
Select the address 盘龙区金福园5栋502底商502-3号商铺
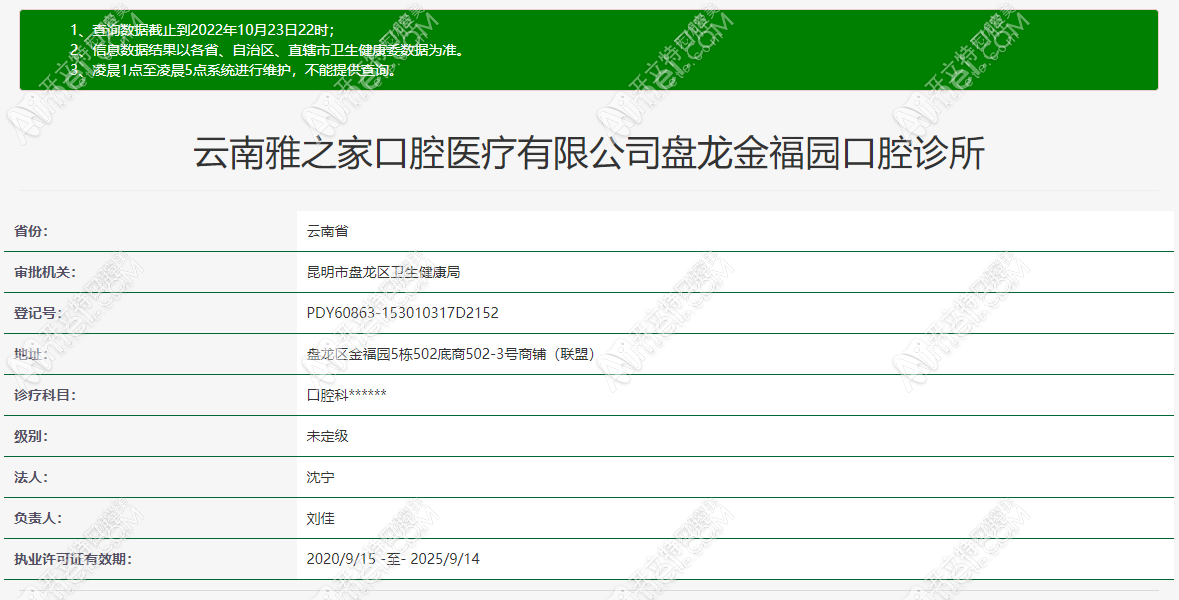click(451, 354)
